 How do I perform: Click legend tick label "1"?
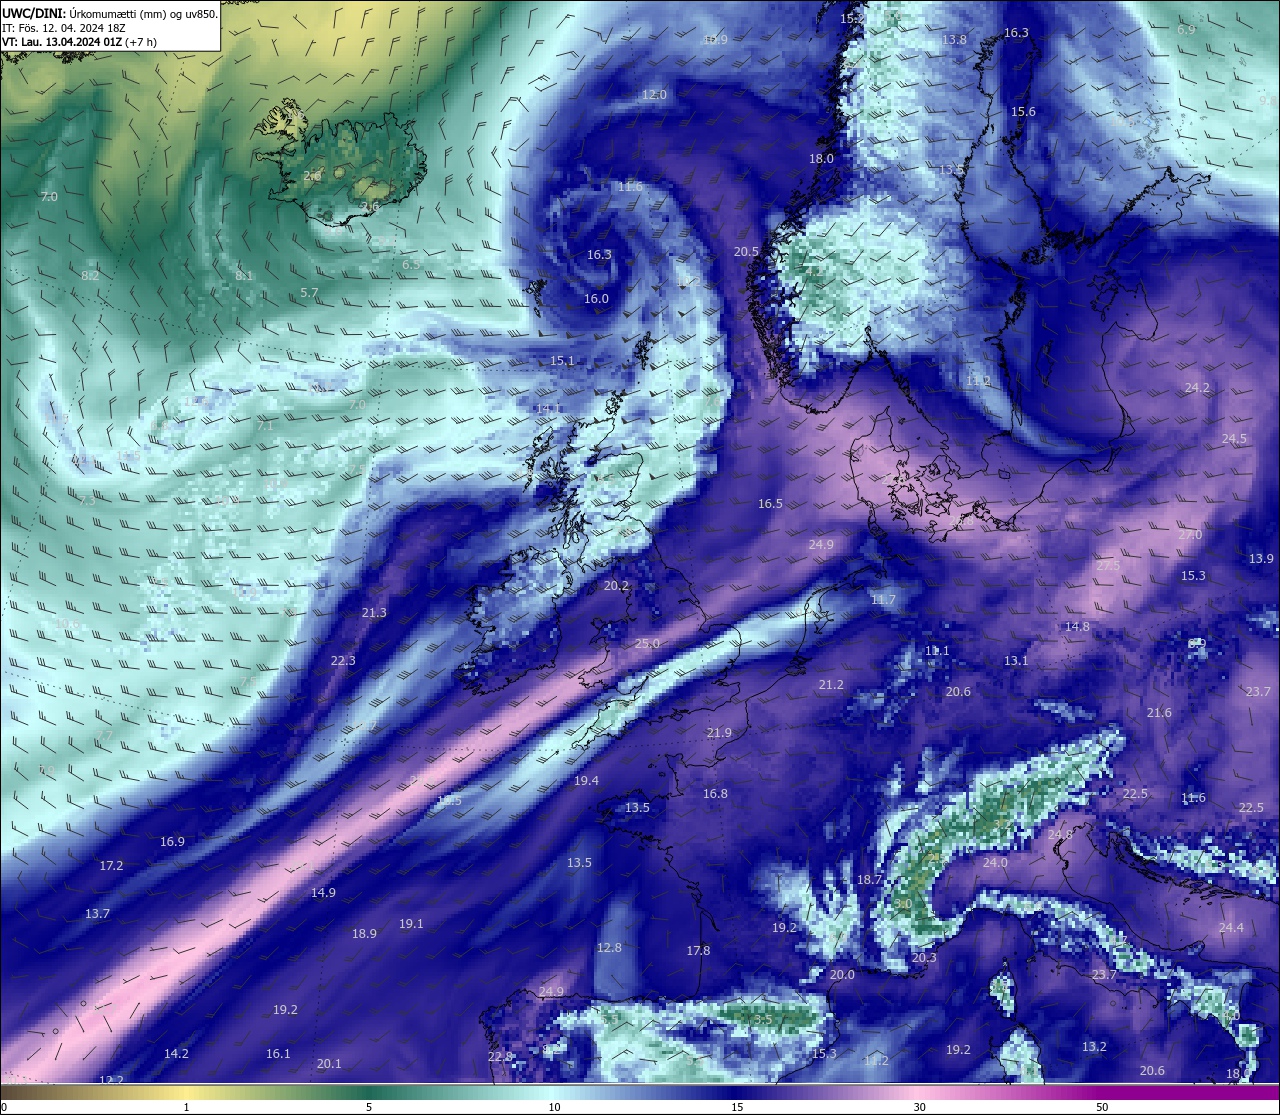click(186, 1107)
